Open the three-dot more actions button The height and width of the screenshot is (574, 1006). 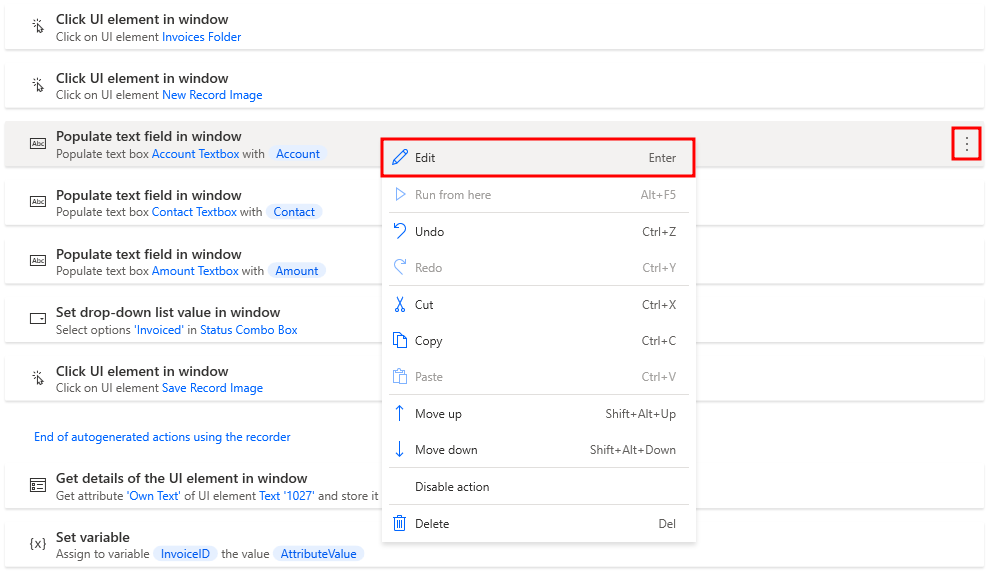(x=966, y=144)
